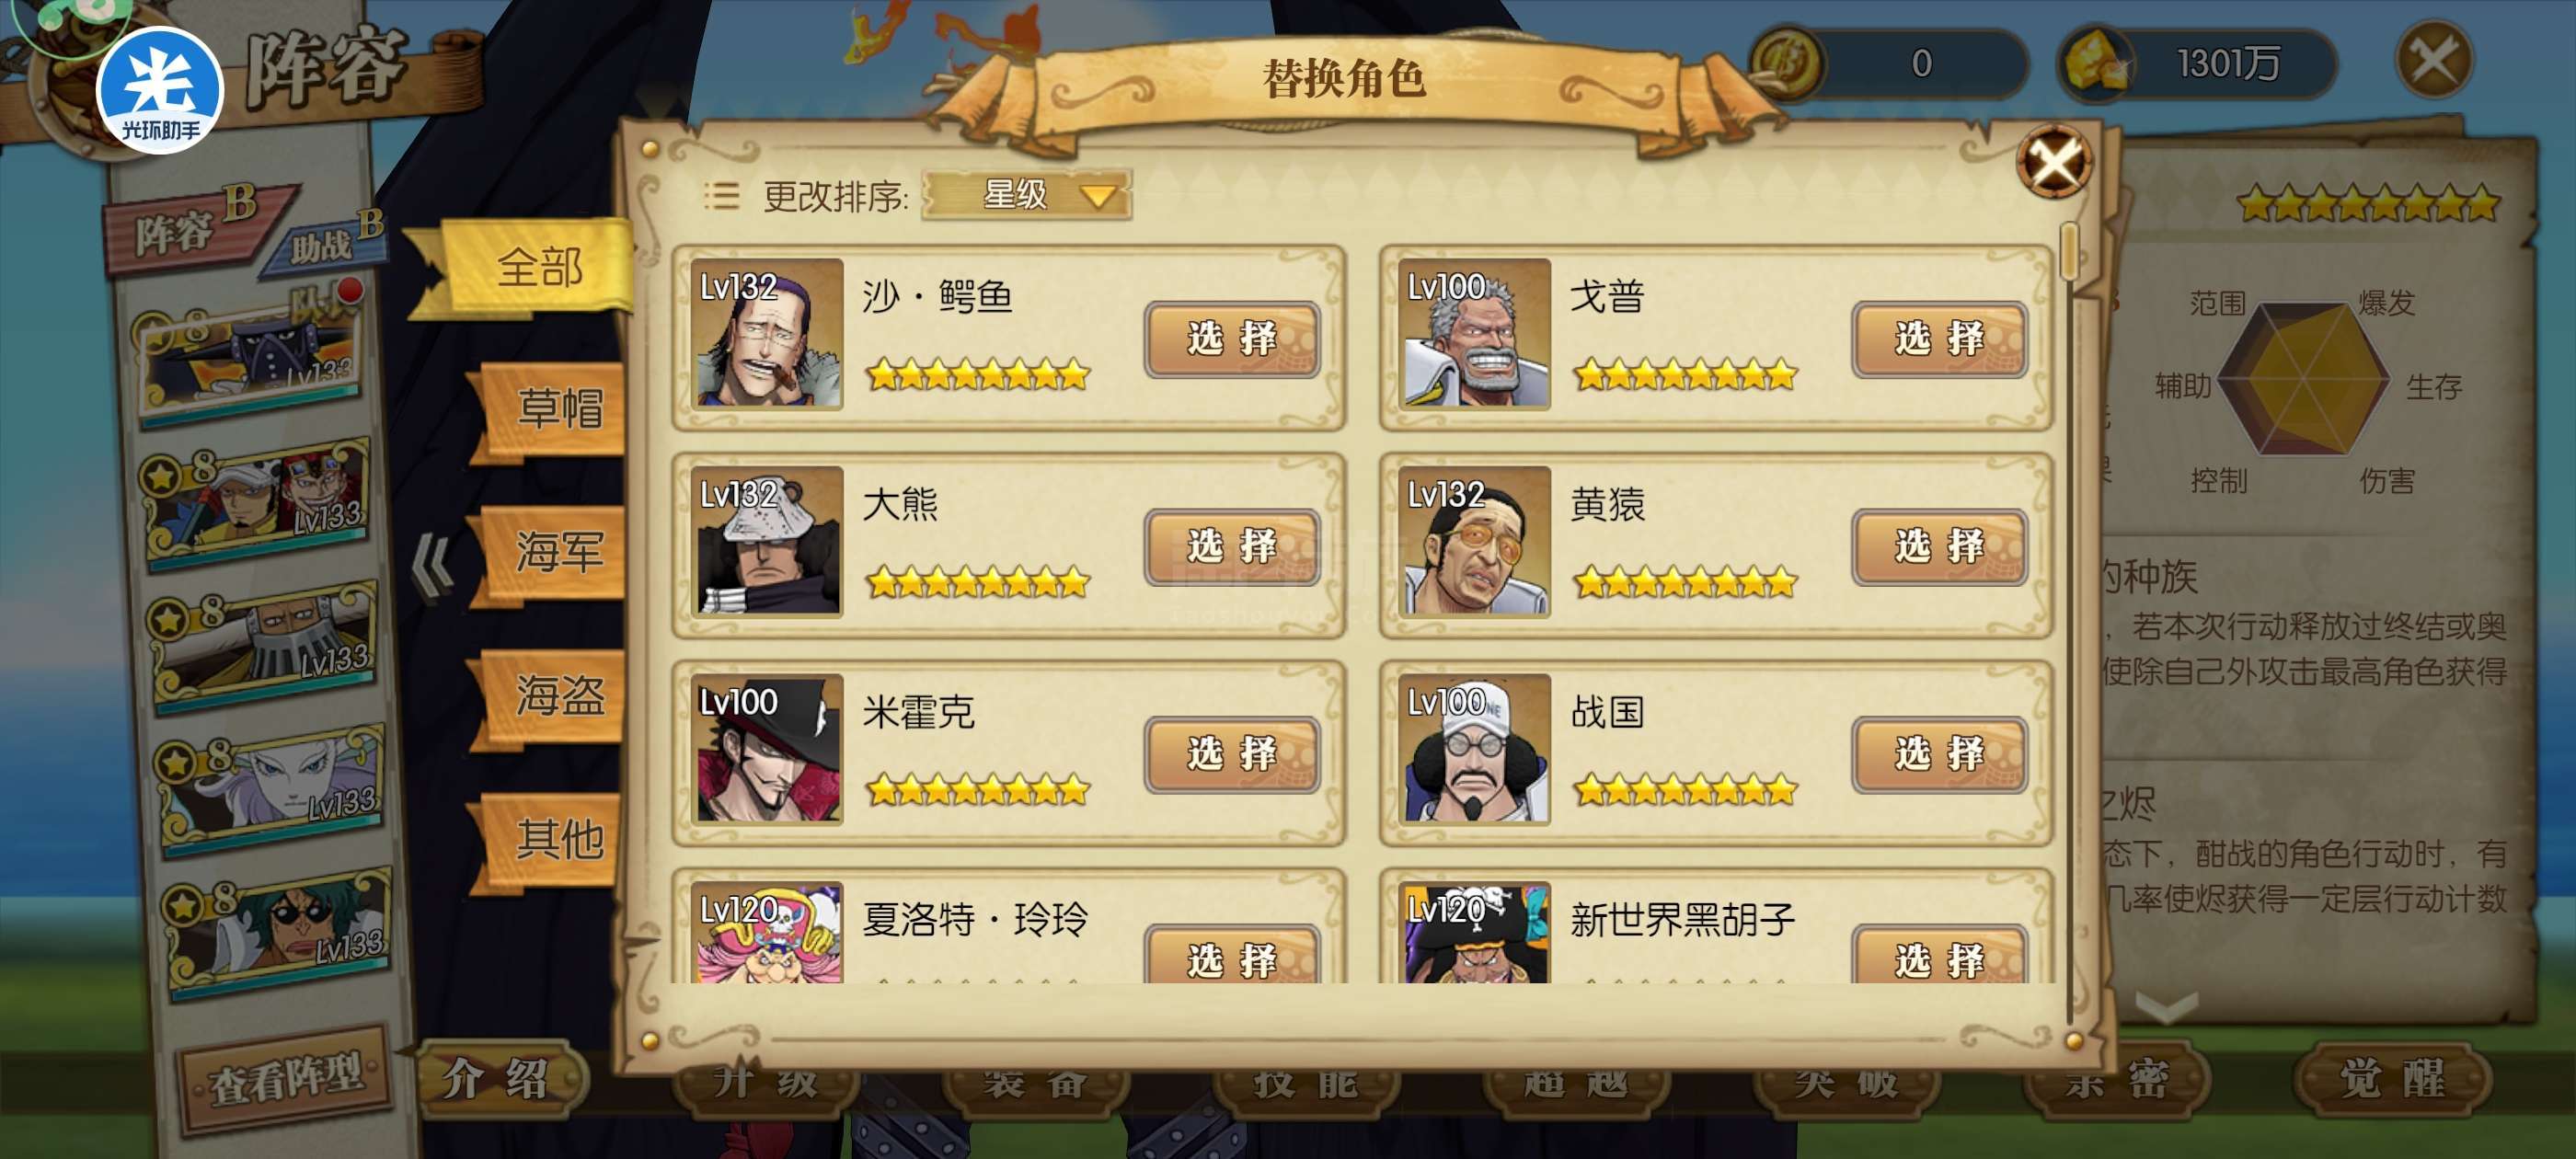Collapse the filter panel with double chevron
Viewport: 2576px width, 1159px height.
coord(433,566)
